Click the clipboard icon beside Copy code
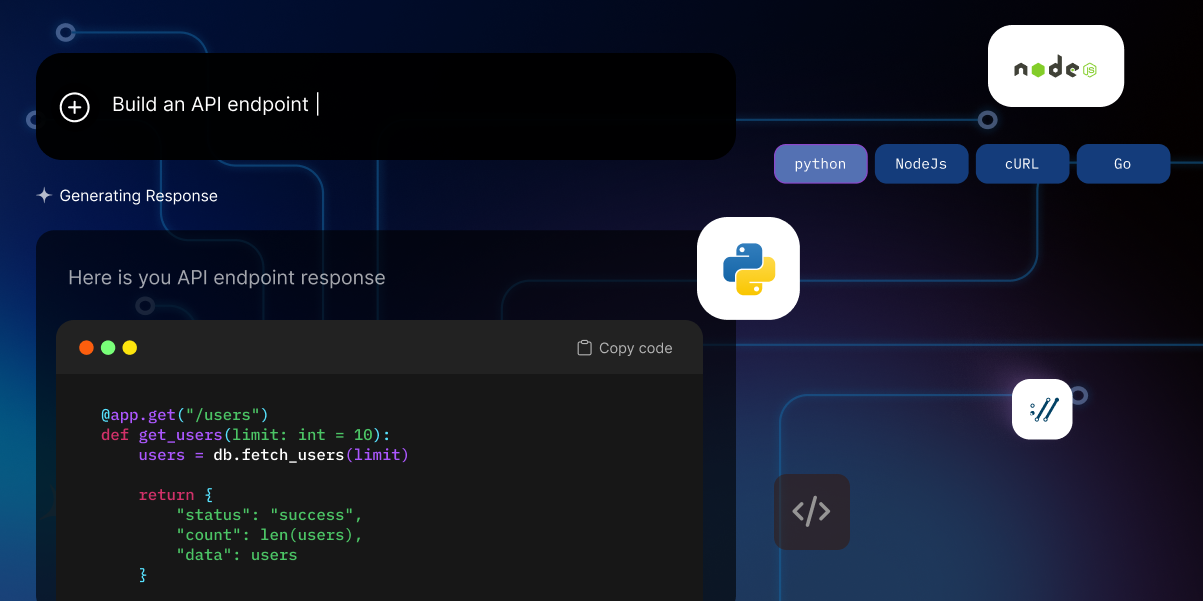The image size is (1203, 601). (x=584, y=348)
